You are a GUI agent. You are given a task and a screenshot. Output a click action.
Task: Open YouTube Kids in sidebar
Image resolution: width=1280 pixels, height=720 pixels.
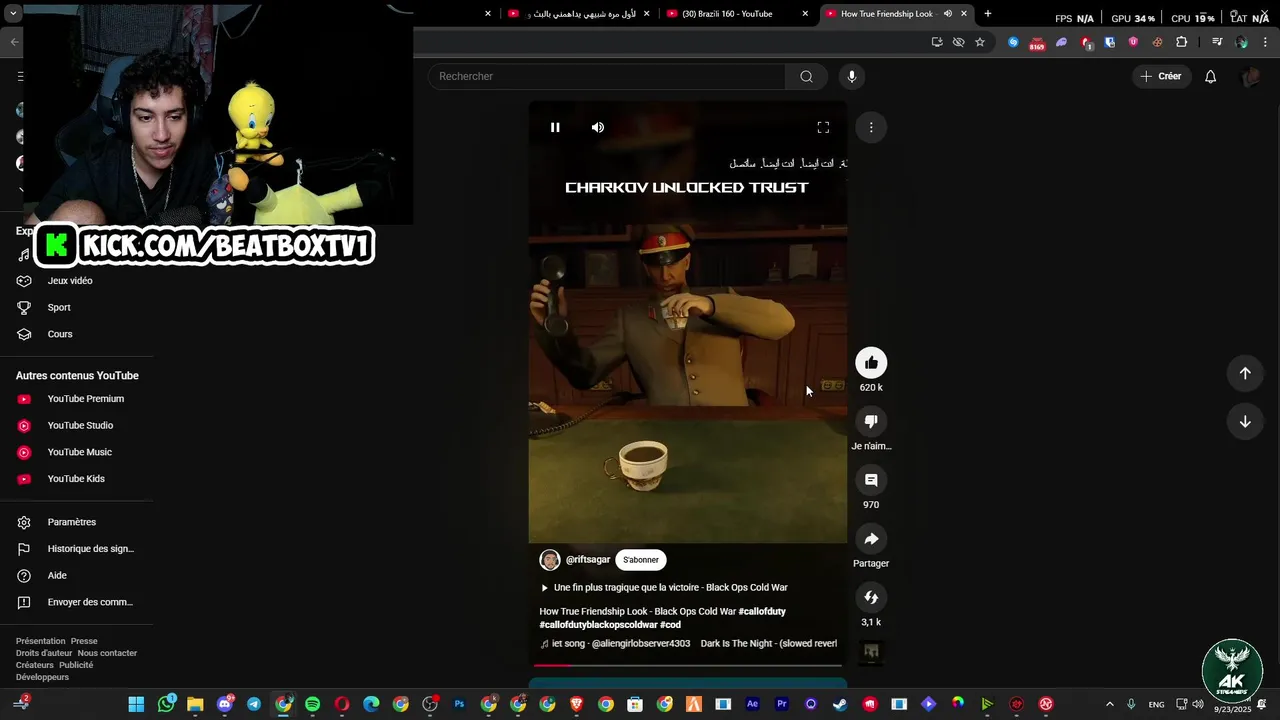point(75,479)
